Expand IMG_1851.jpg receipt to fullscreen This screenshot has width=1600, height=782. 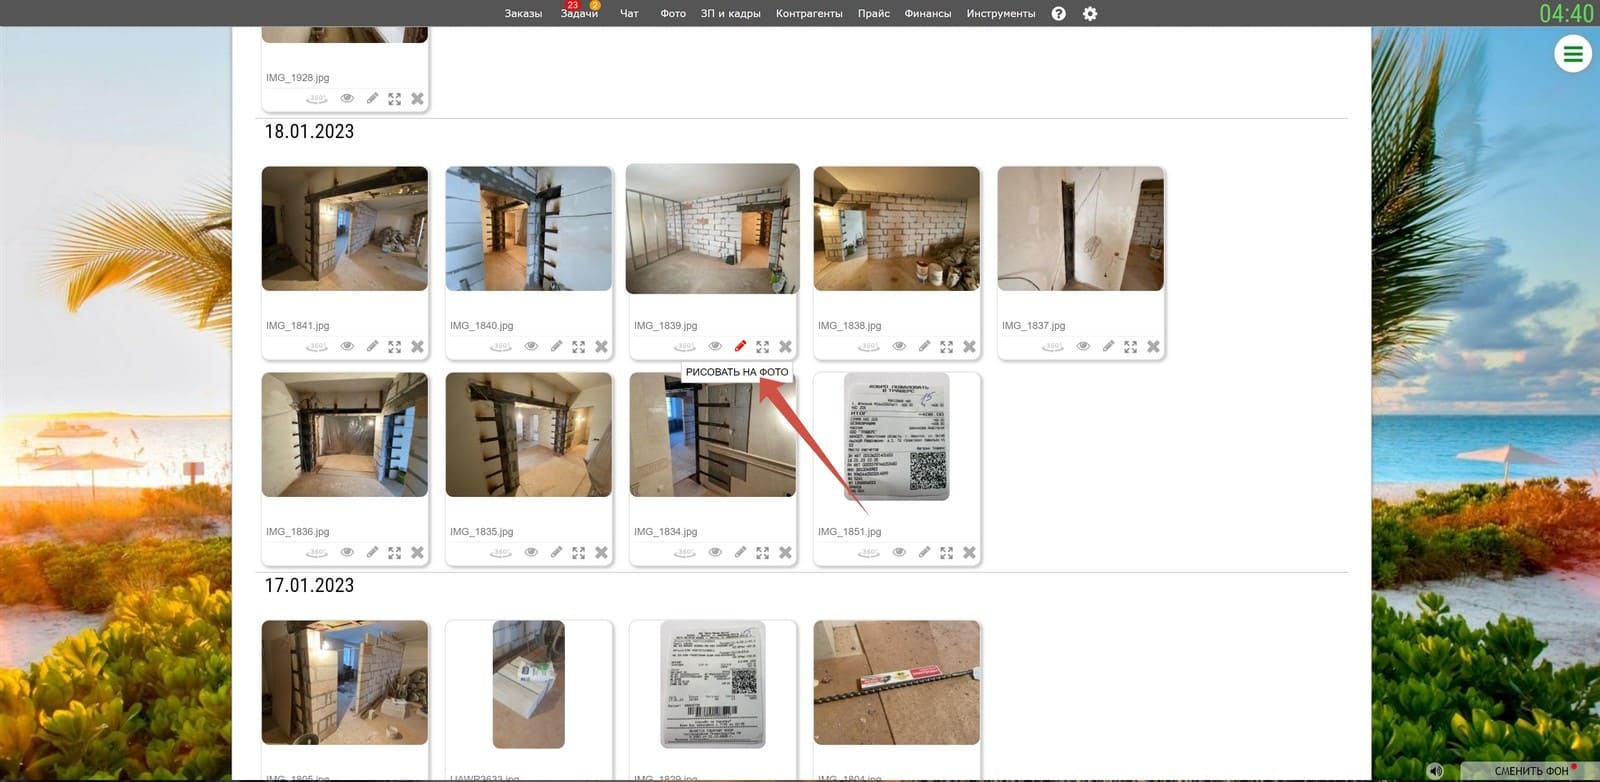947,552
